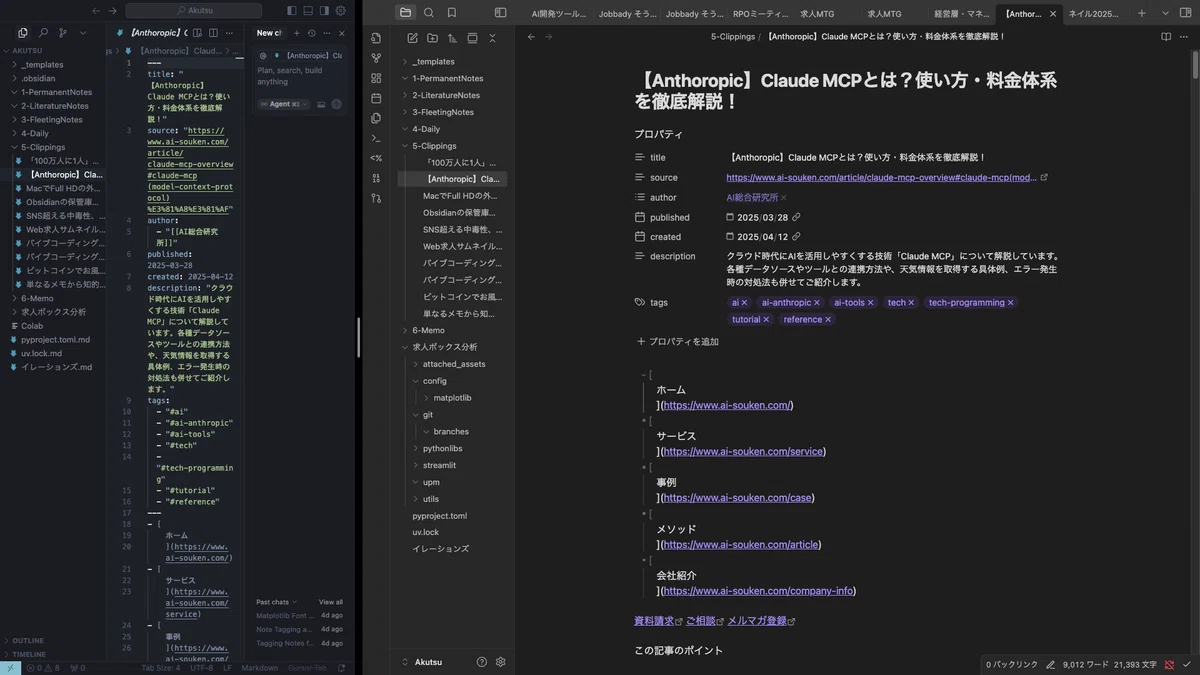The image size is (1200, 675).
Task: Switch to the 経営層・マネ Obsidian tab
Action: (x=960, y=14)
